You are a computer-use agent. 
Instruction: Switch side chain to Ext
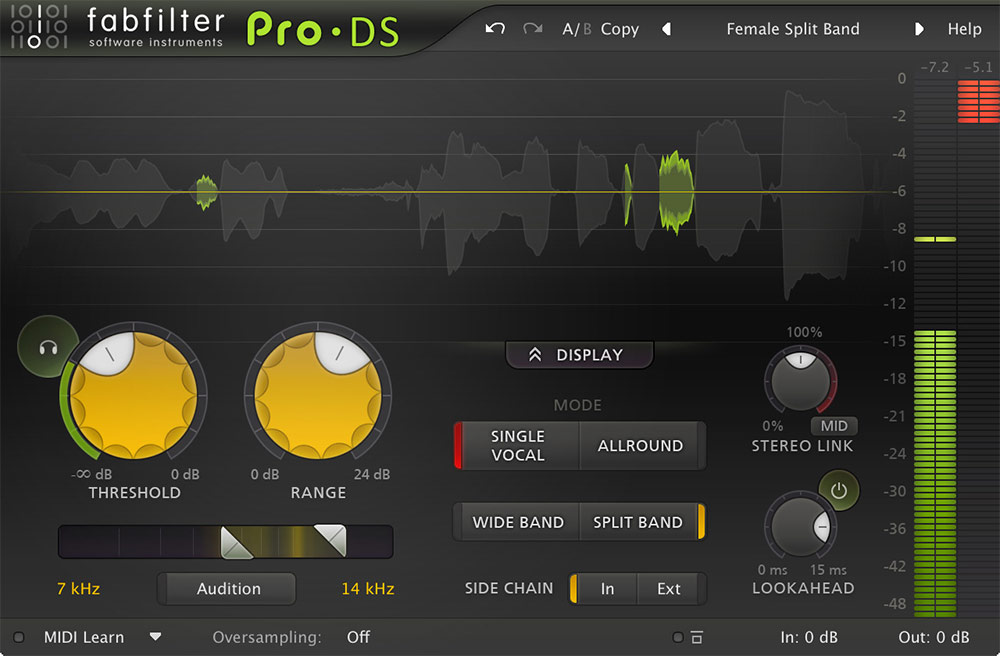pyautogui.click(x=670, y=589)
